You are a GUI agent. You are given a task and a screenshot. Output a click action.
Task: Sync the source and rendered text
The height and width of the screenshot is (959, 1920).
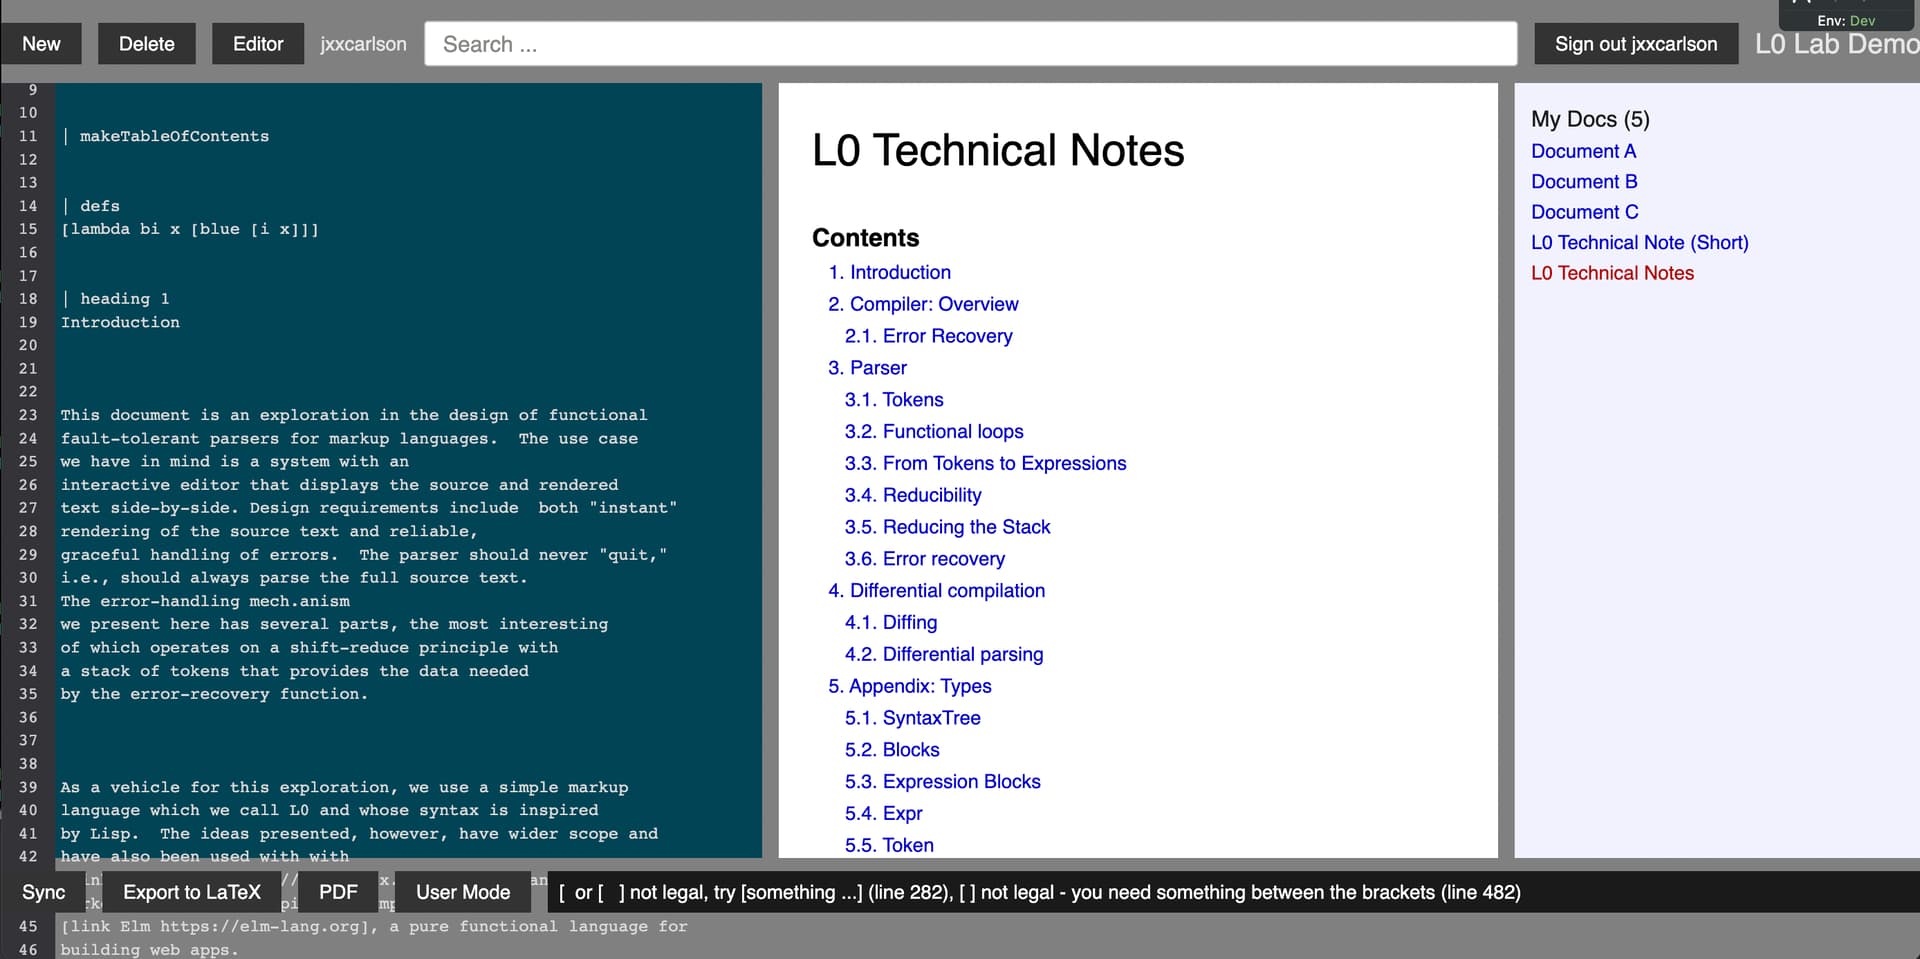pyautogui.click(x=44, y=892)
